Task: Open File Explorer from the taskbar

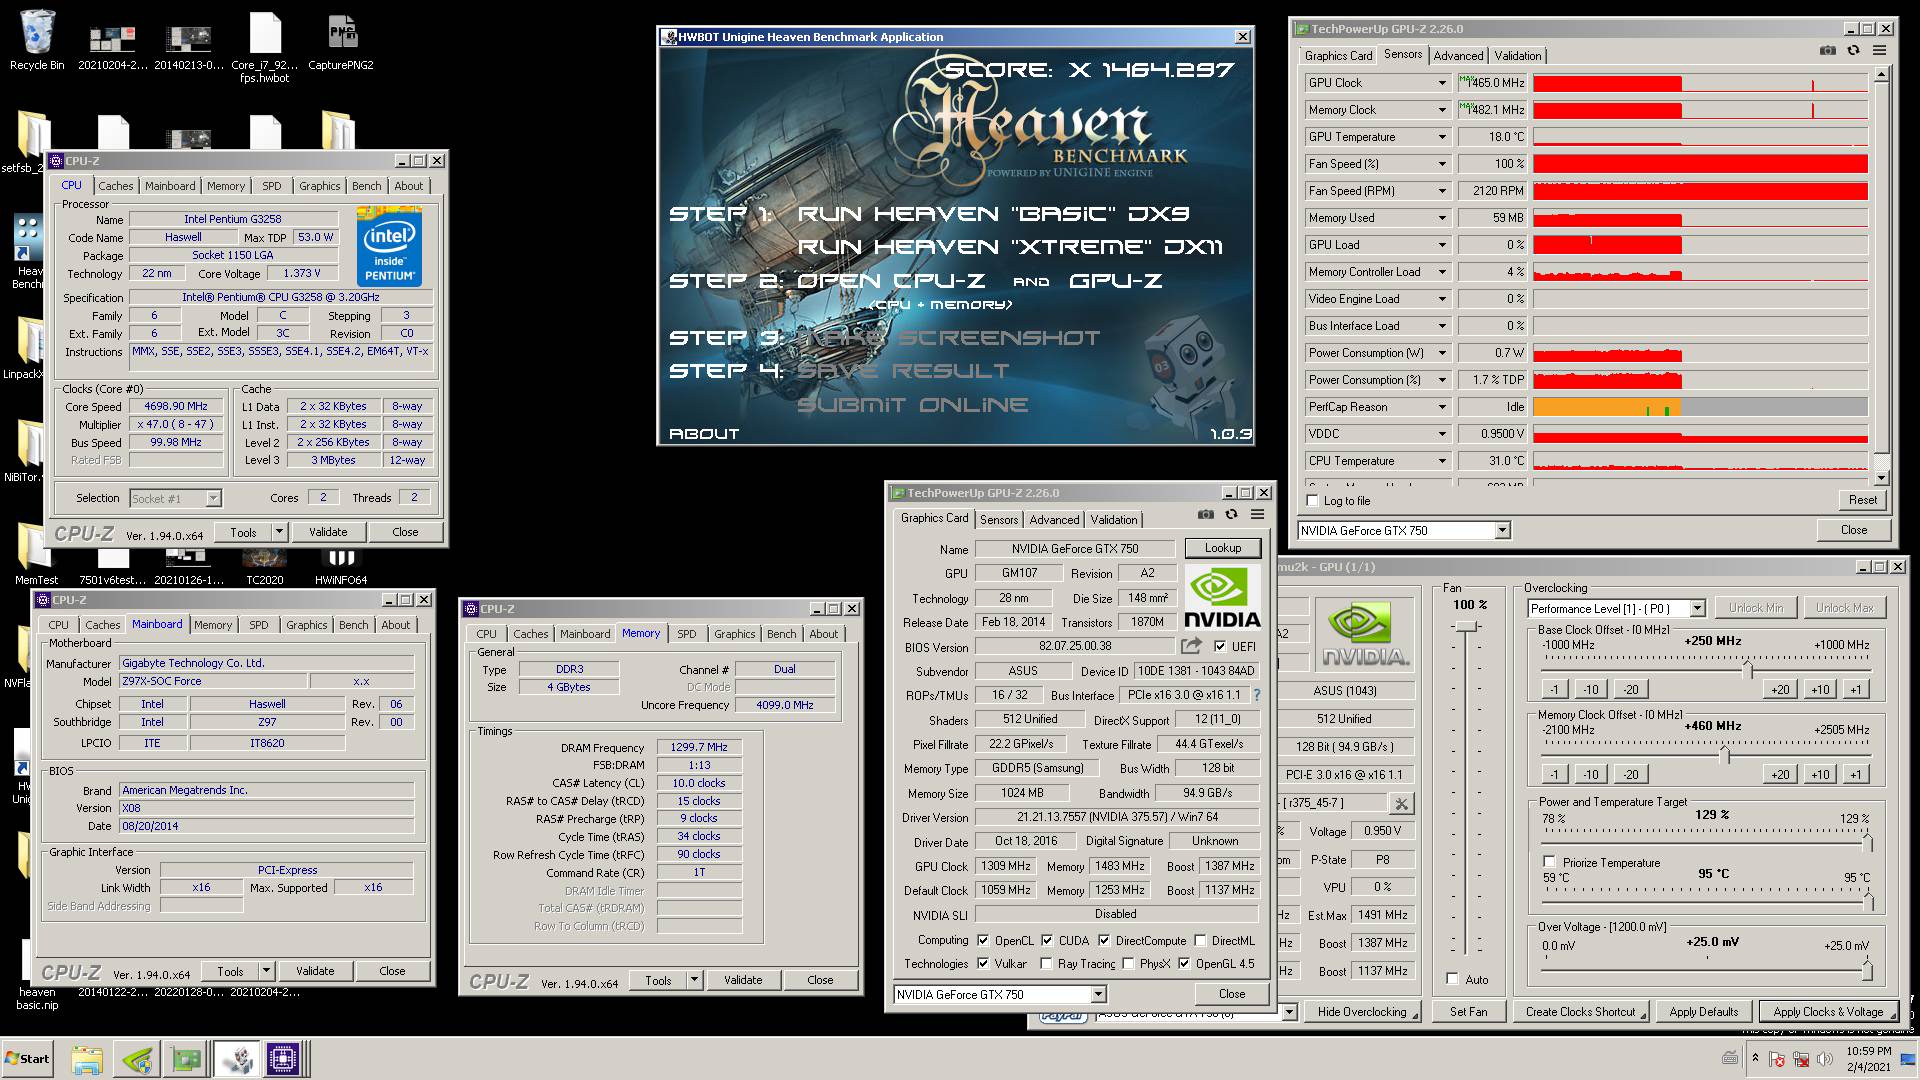Action: [87, 1059]
